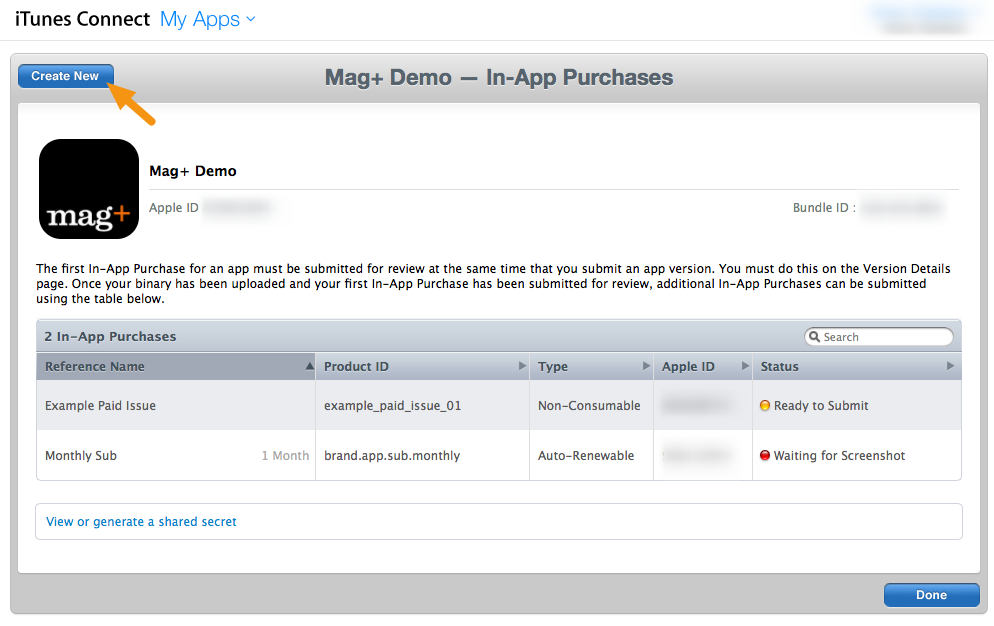Click the Mag+ Demo app name
The height and width of the screenshot is (626, 994).
click(x=193, y=171)
